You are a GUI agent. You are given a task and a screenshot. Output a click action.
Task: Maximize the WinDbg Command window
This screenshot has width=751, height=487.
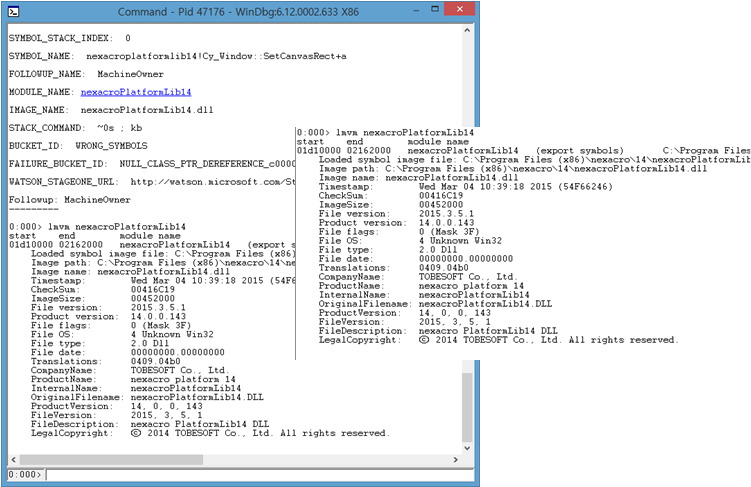click(435, 9)
